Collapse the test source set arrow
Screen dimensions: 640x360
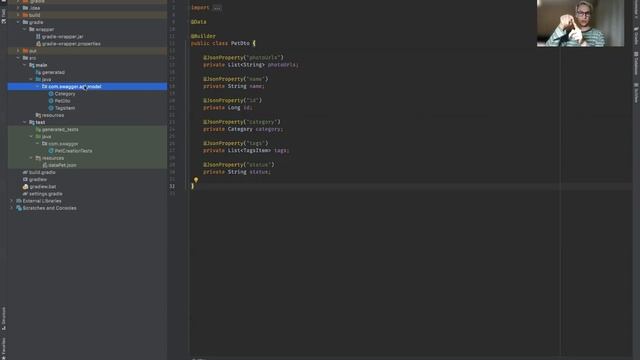coord(25,122)
